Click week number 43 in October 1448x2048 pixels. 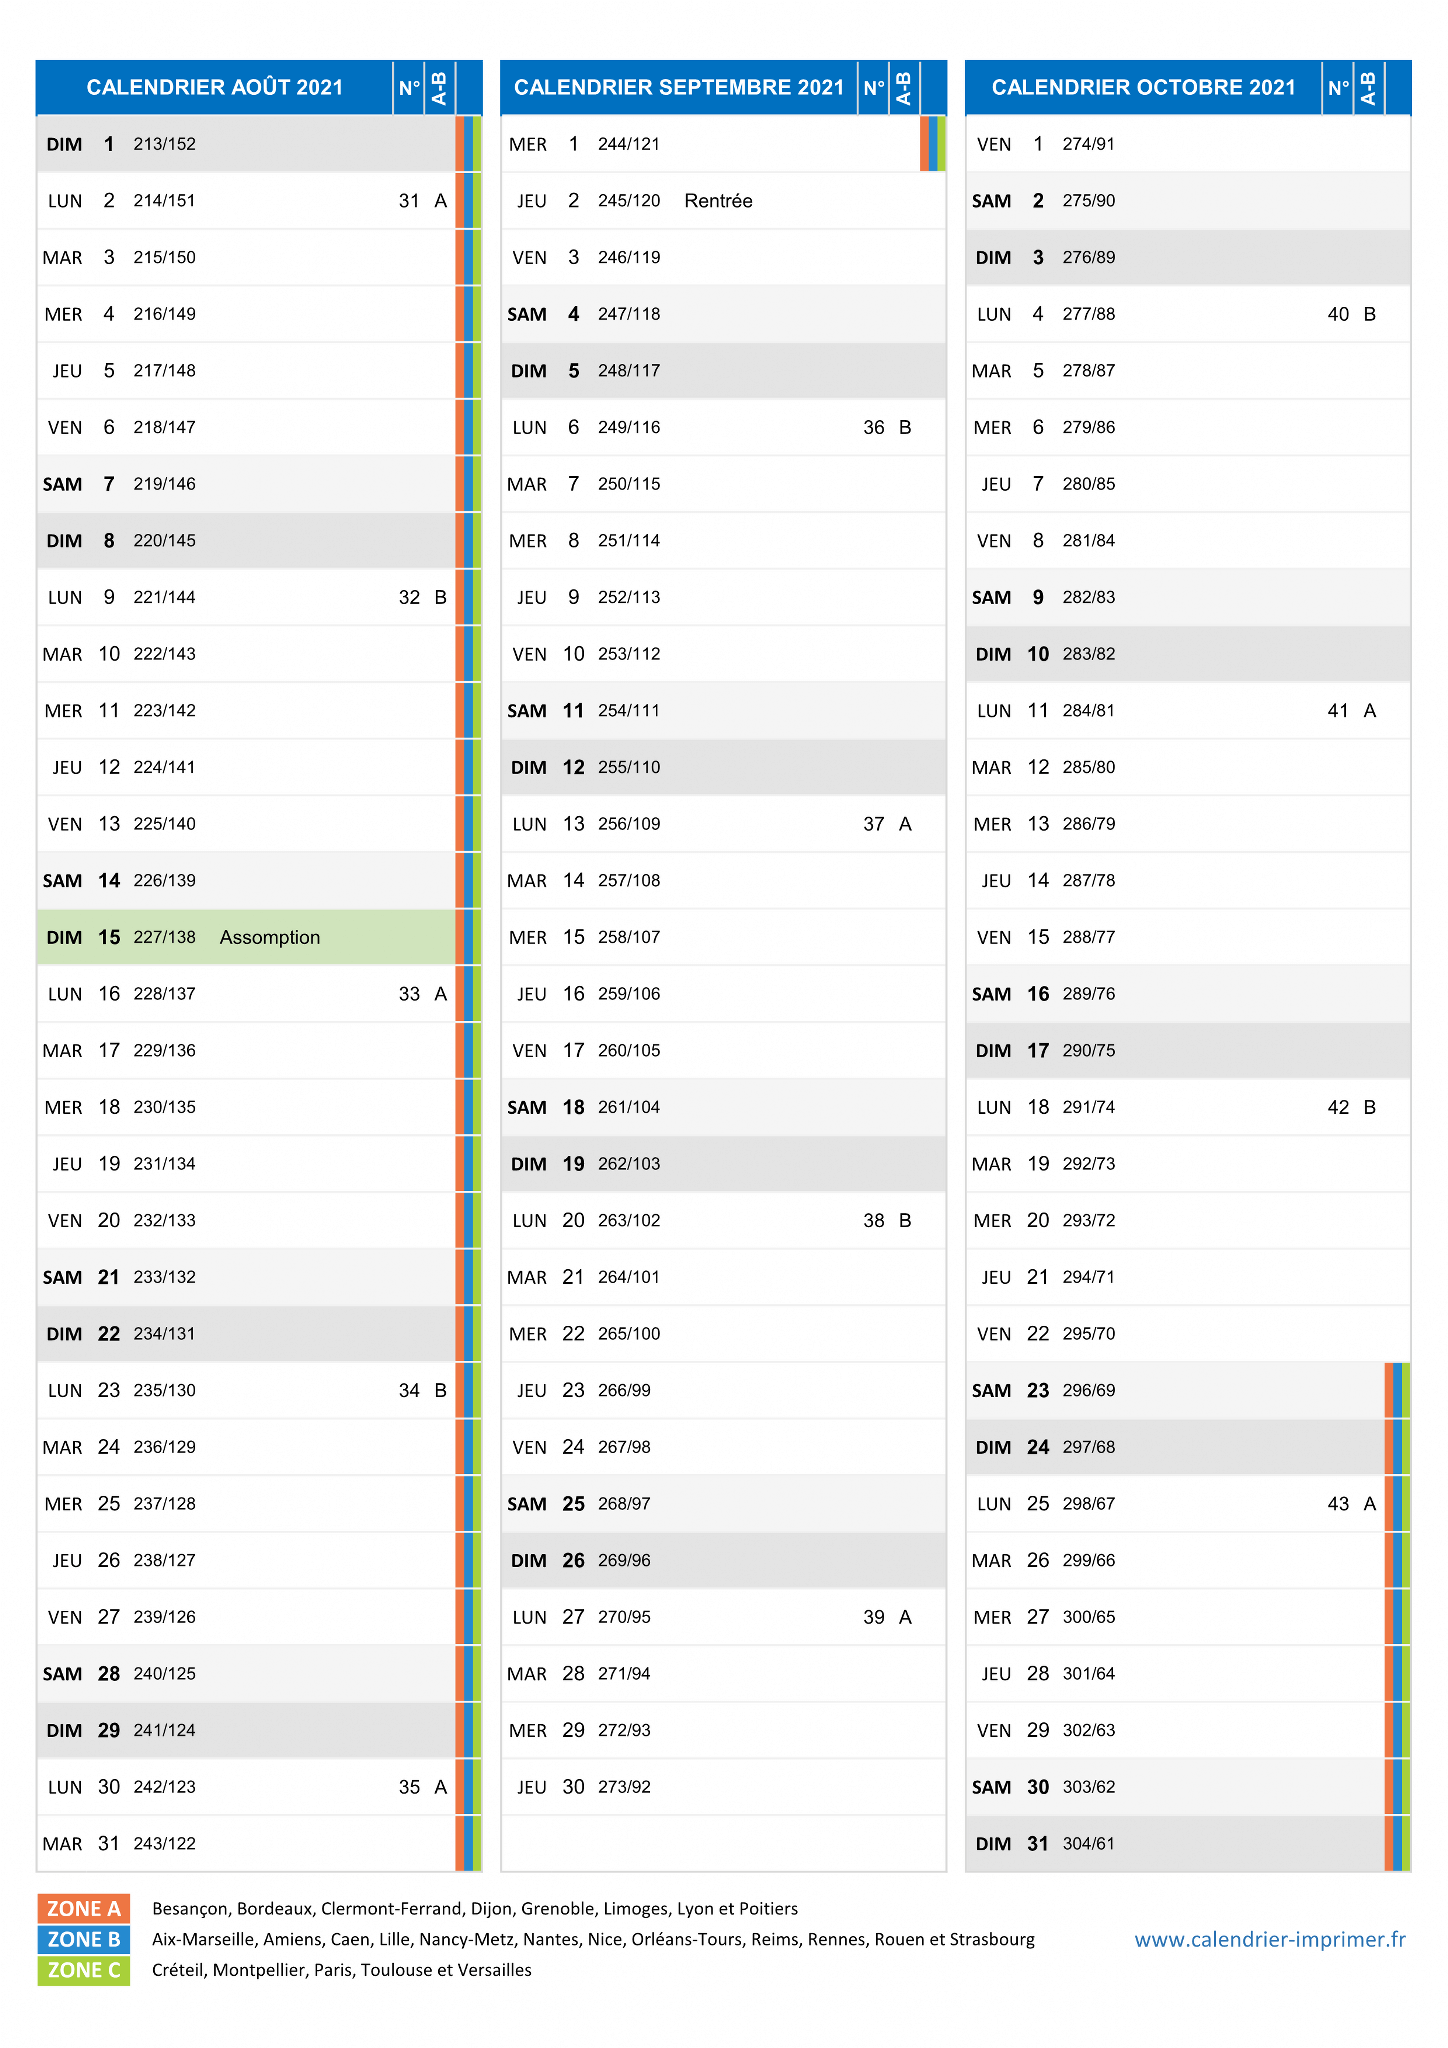pyautogui.click(x=1338, y=1504)
